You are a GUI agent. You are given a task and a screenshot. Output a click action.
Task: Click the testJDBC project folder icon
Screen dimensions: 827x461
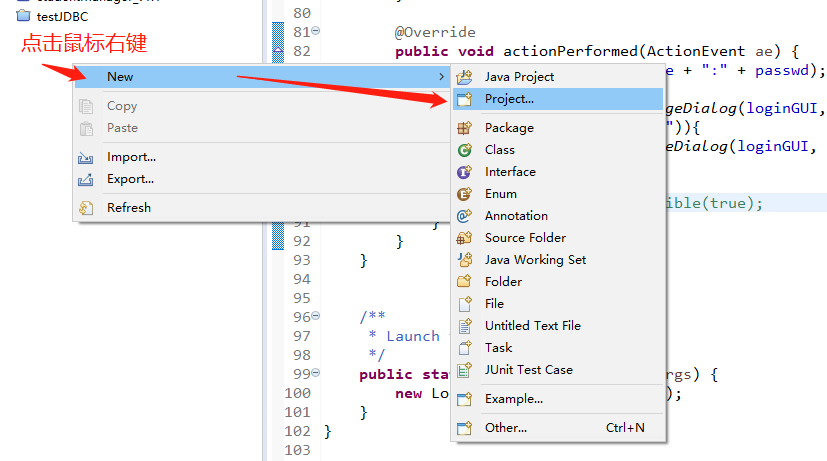(x=24, y=16)
